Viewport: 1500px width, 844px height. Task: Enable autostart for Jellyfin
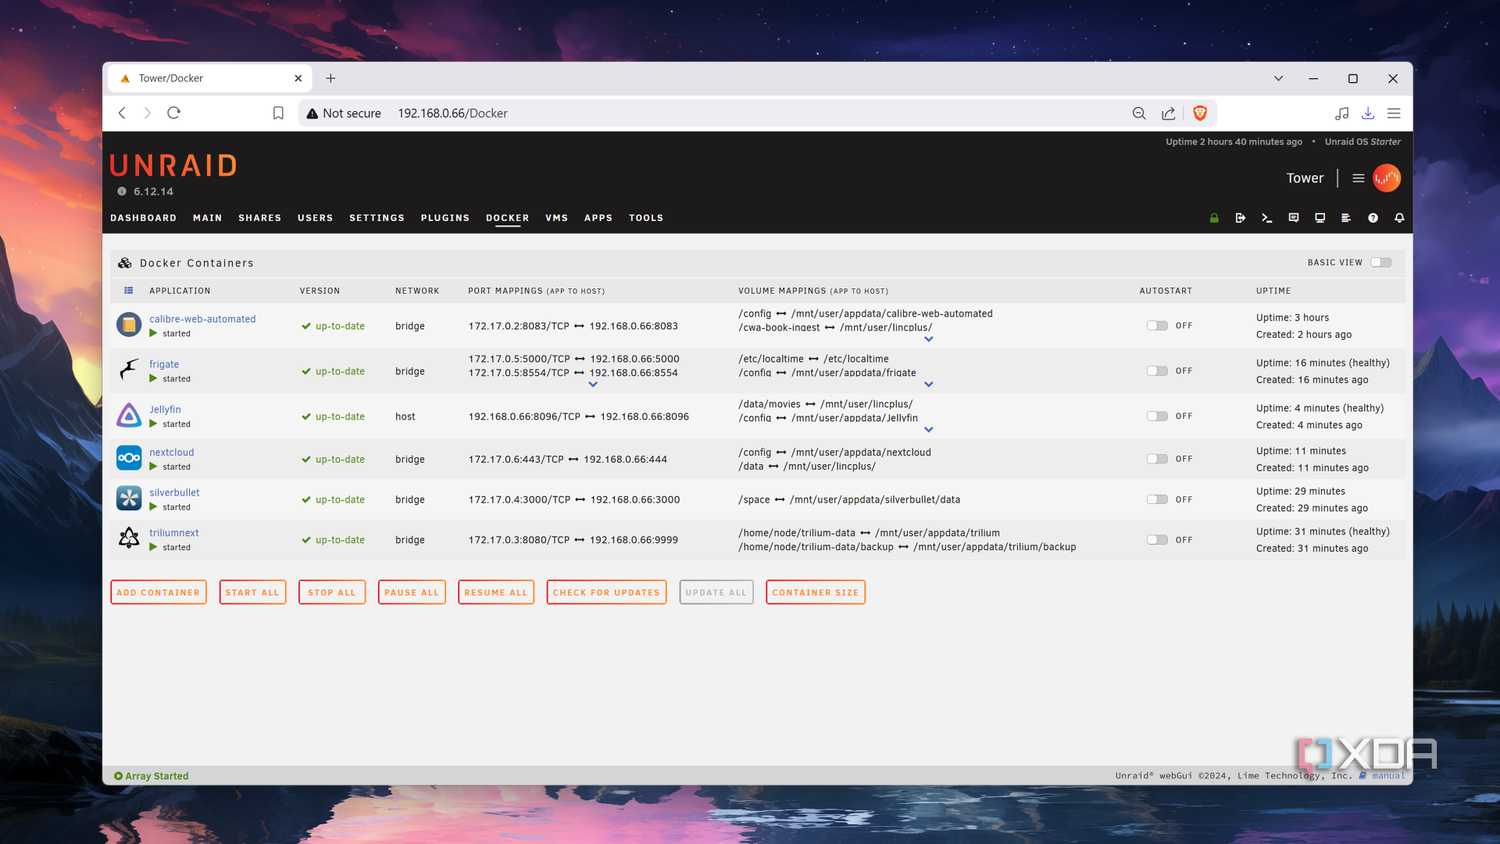click(1157, 416)
